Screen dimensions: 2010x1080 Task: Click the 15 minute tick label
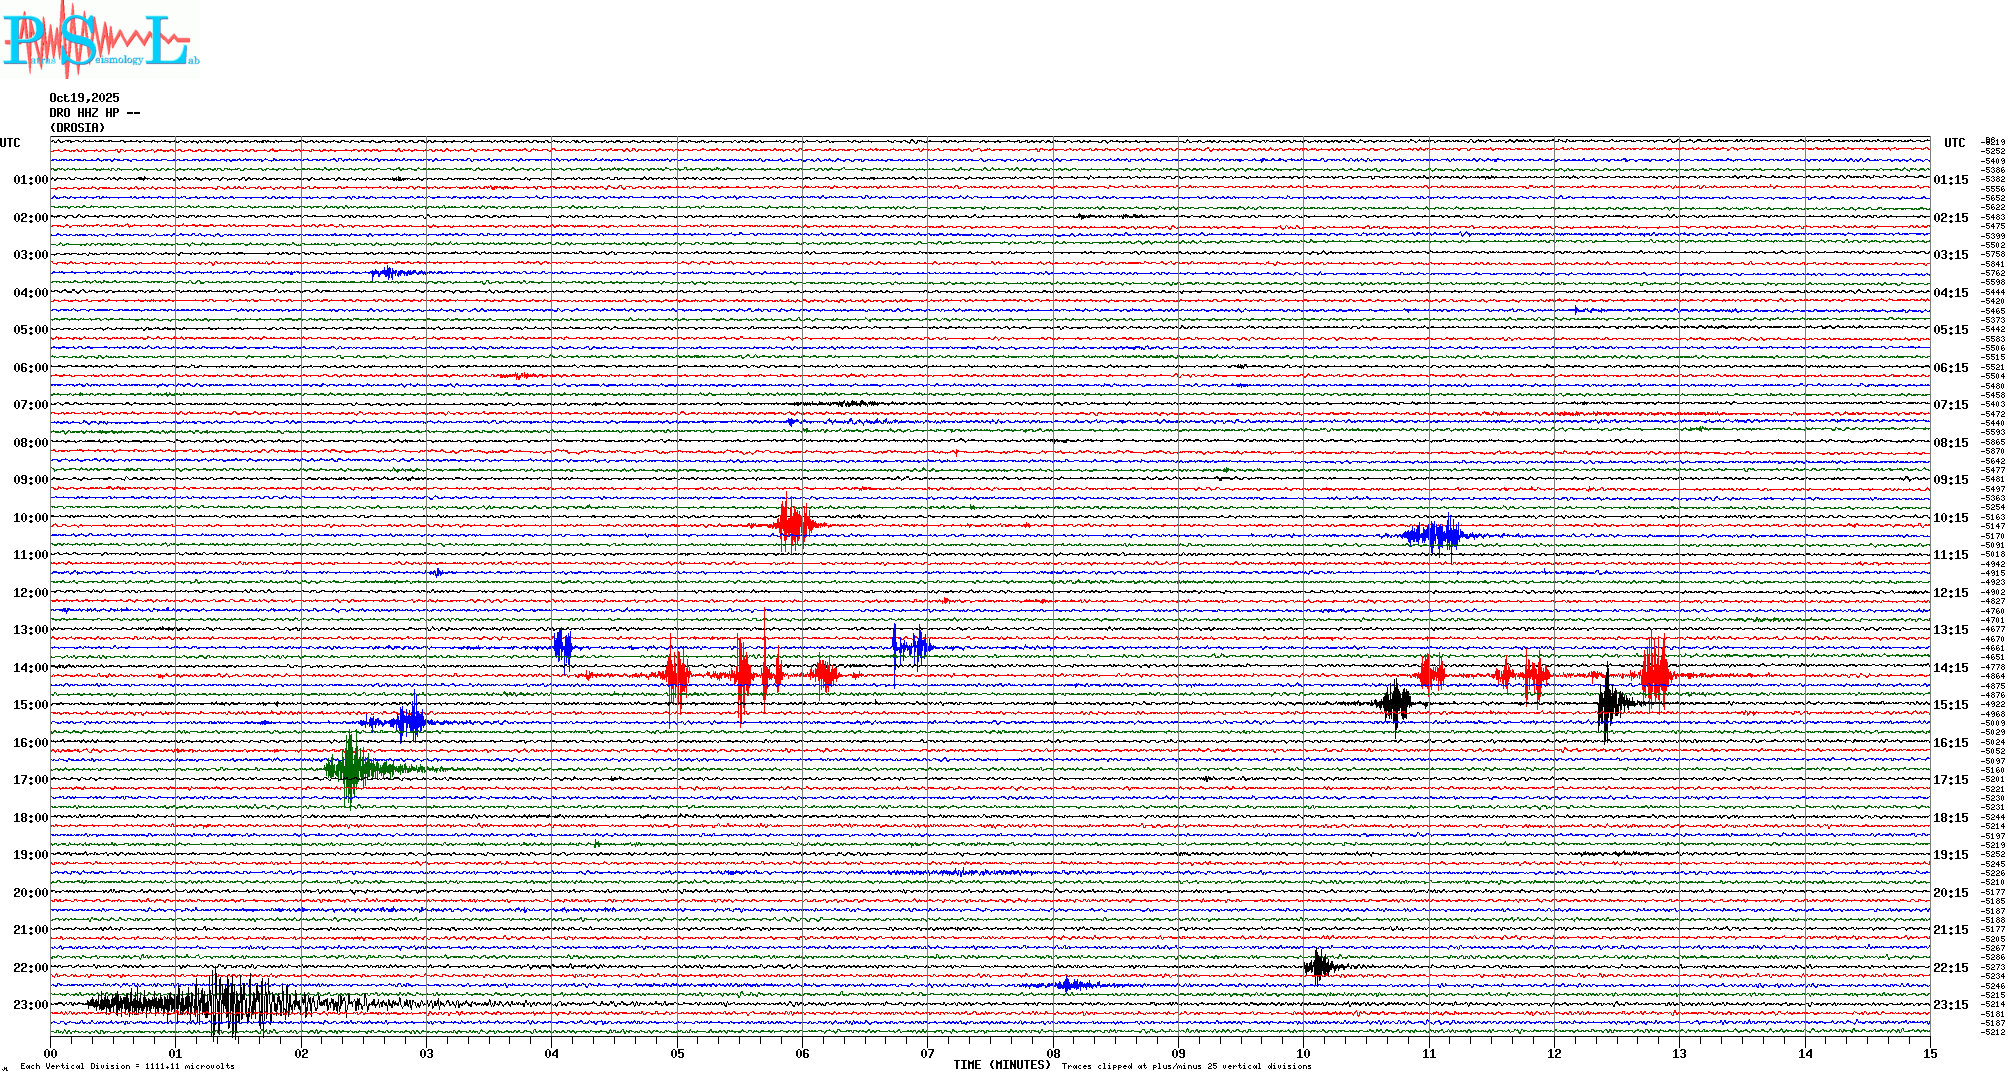click(x=1929, y=1053)
